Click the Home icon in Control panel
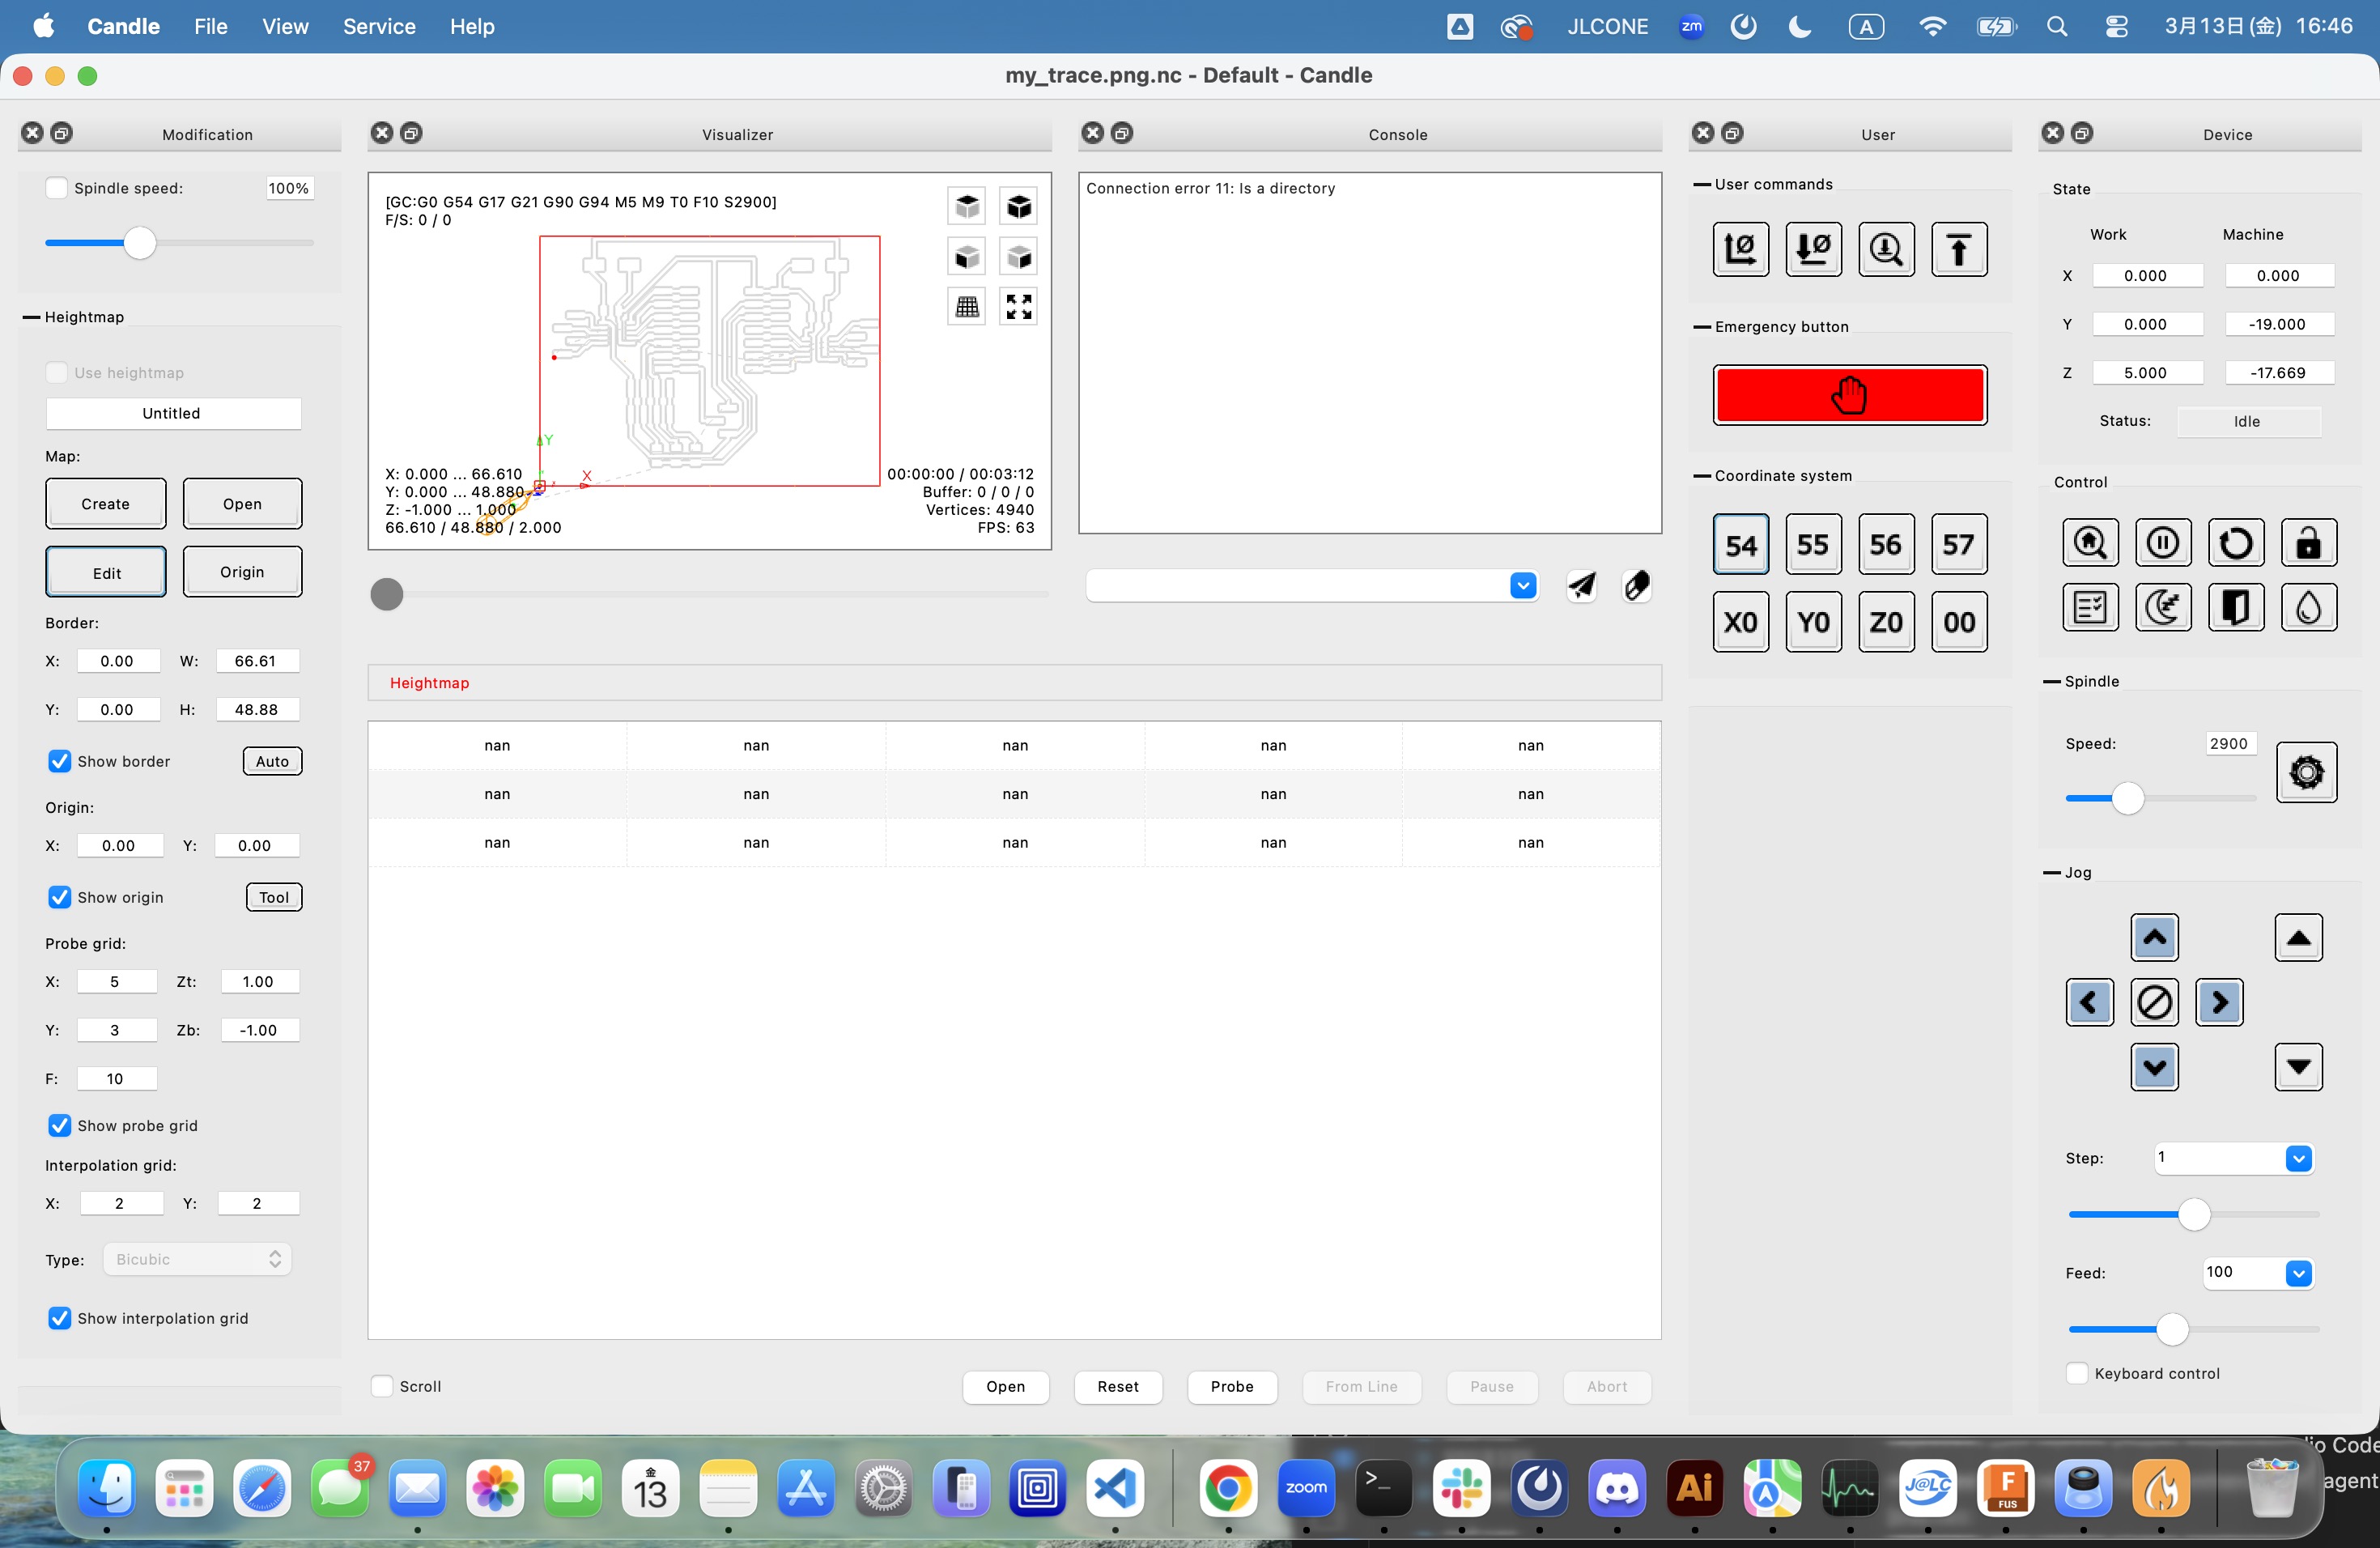2380x1548 pixels. 2090,543
